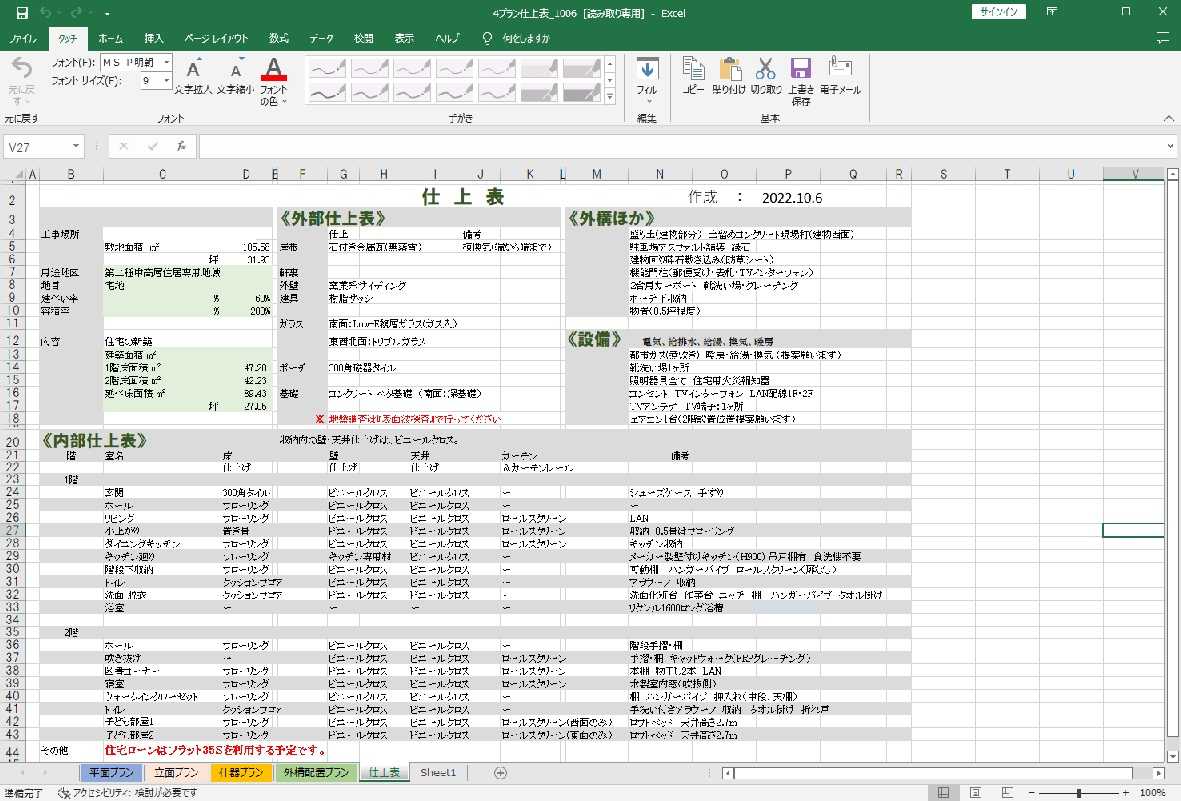Click the zoom level 100% button
Image resolution: width=1181 pixels, height=801 pixels.
[x=1152, y=793]
